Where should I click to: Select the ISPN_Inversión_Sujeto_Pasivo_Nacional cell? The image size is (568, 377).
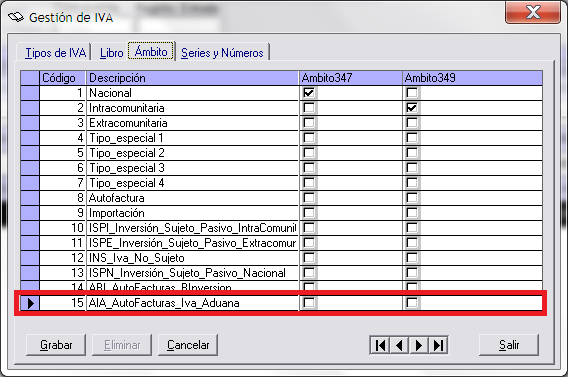pos(192,273)
